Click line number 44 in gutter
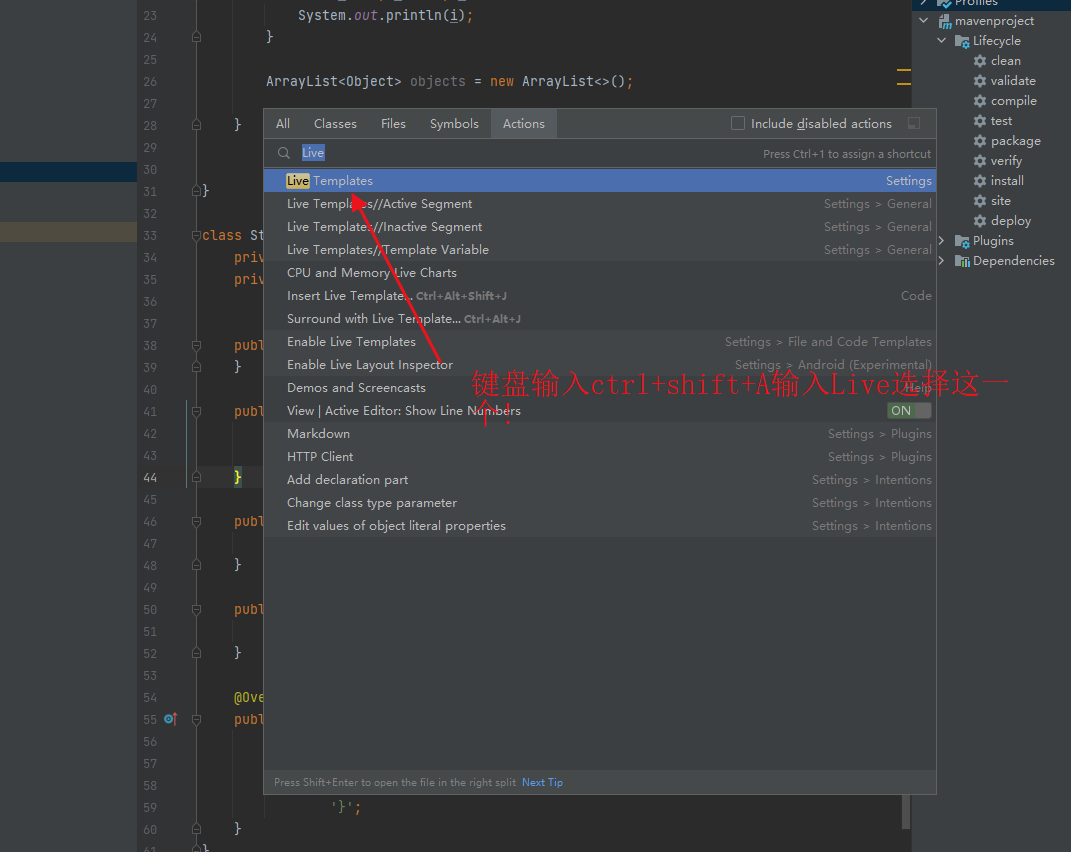Image resolution: width=1071 pixels, height=852 pixels. click(150, 478)
